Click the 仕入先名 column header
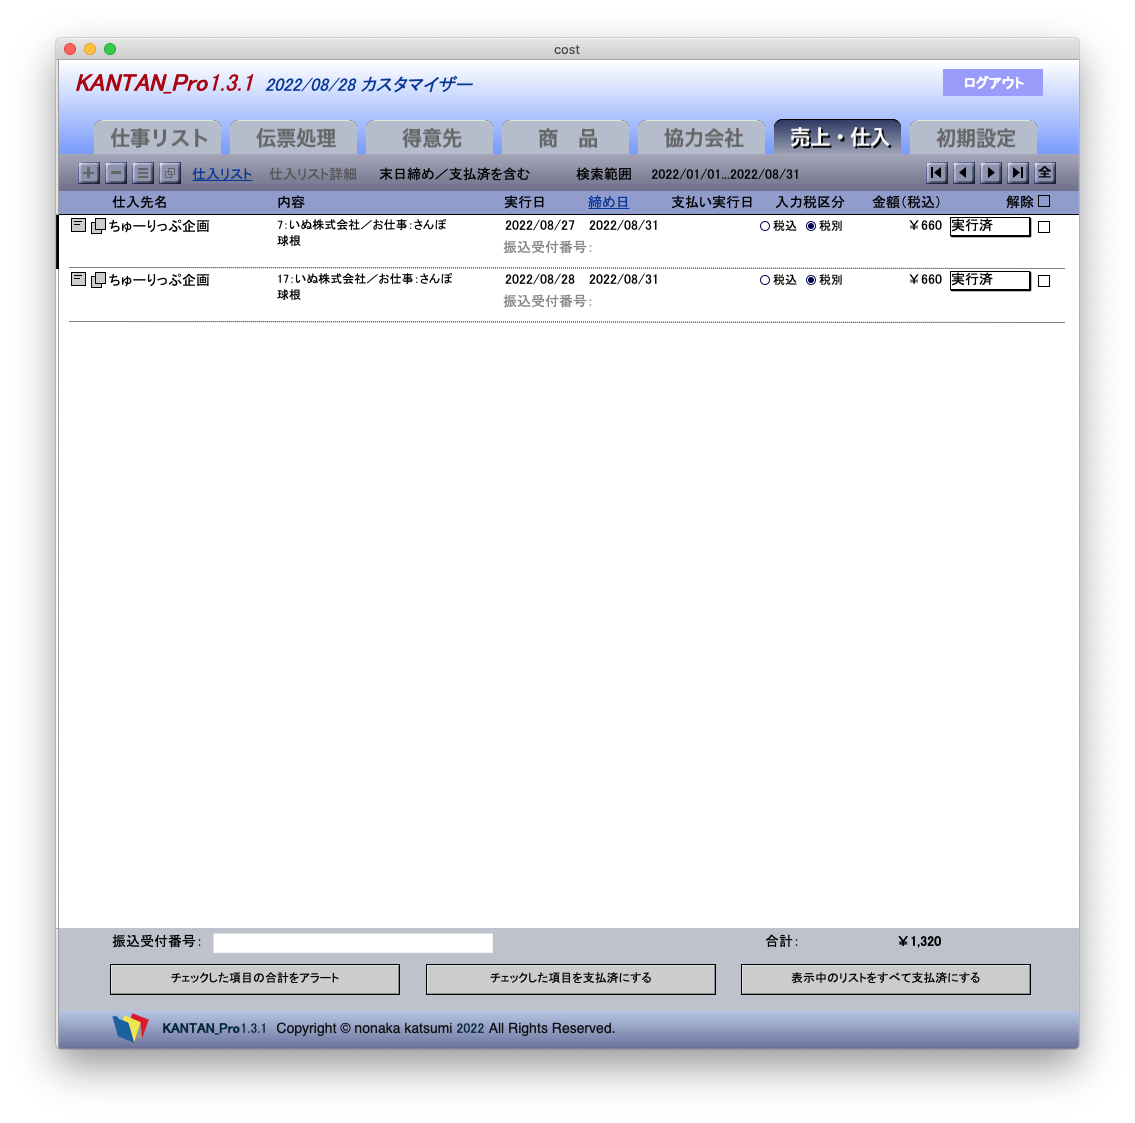1135x1123 pixels. (139, 202)
